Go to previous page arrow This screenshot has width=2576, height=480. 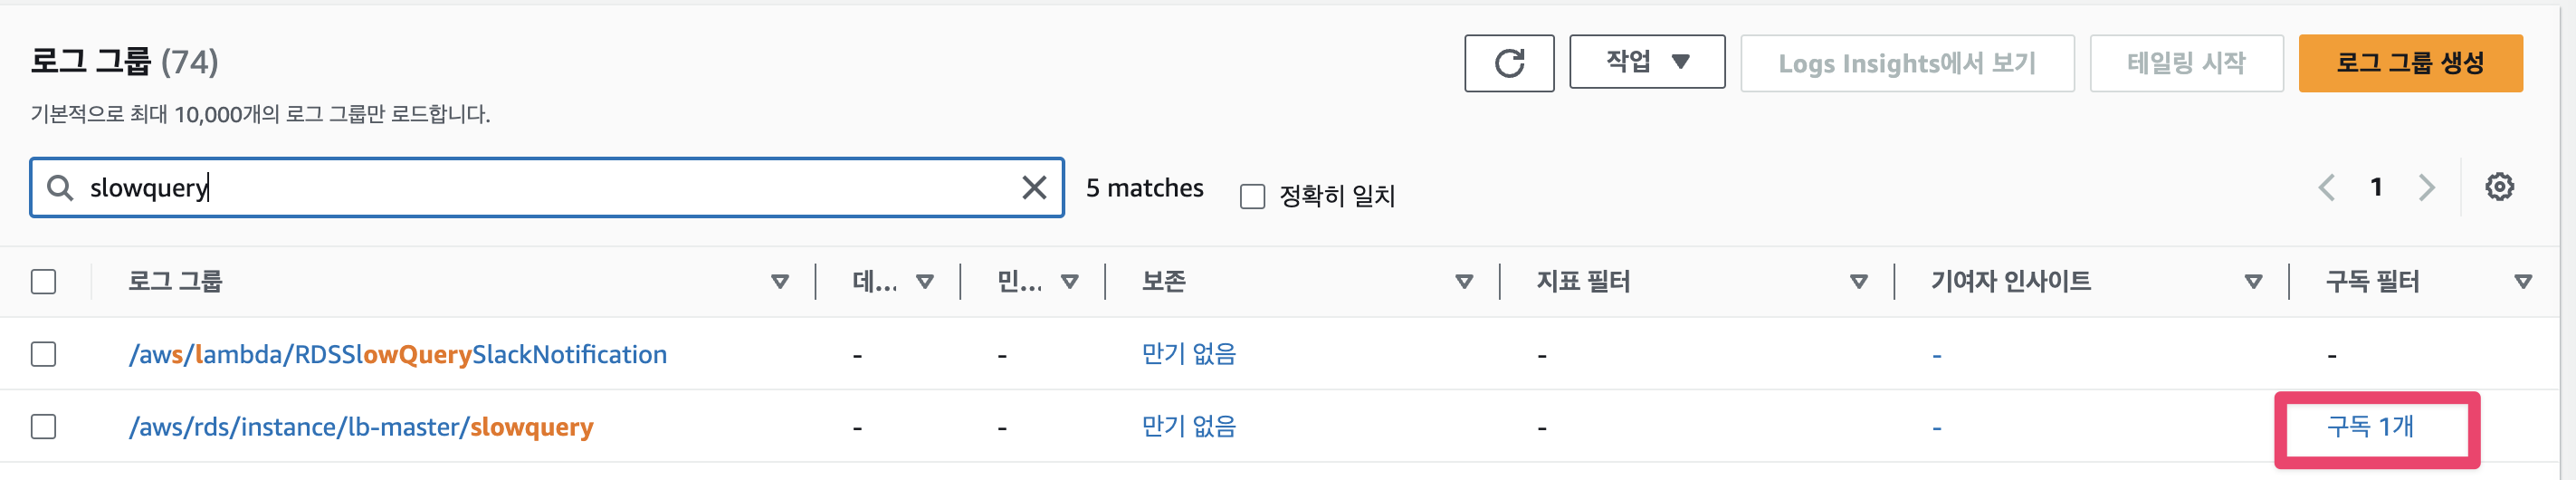point(2327,187)
